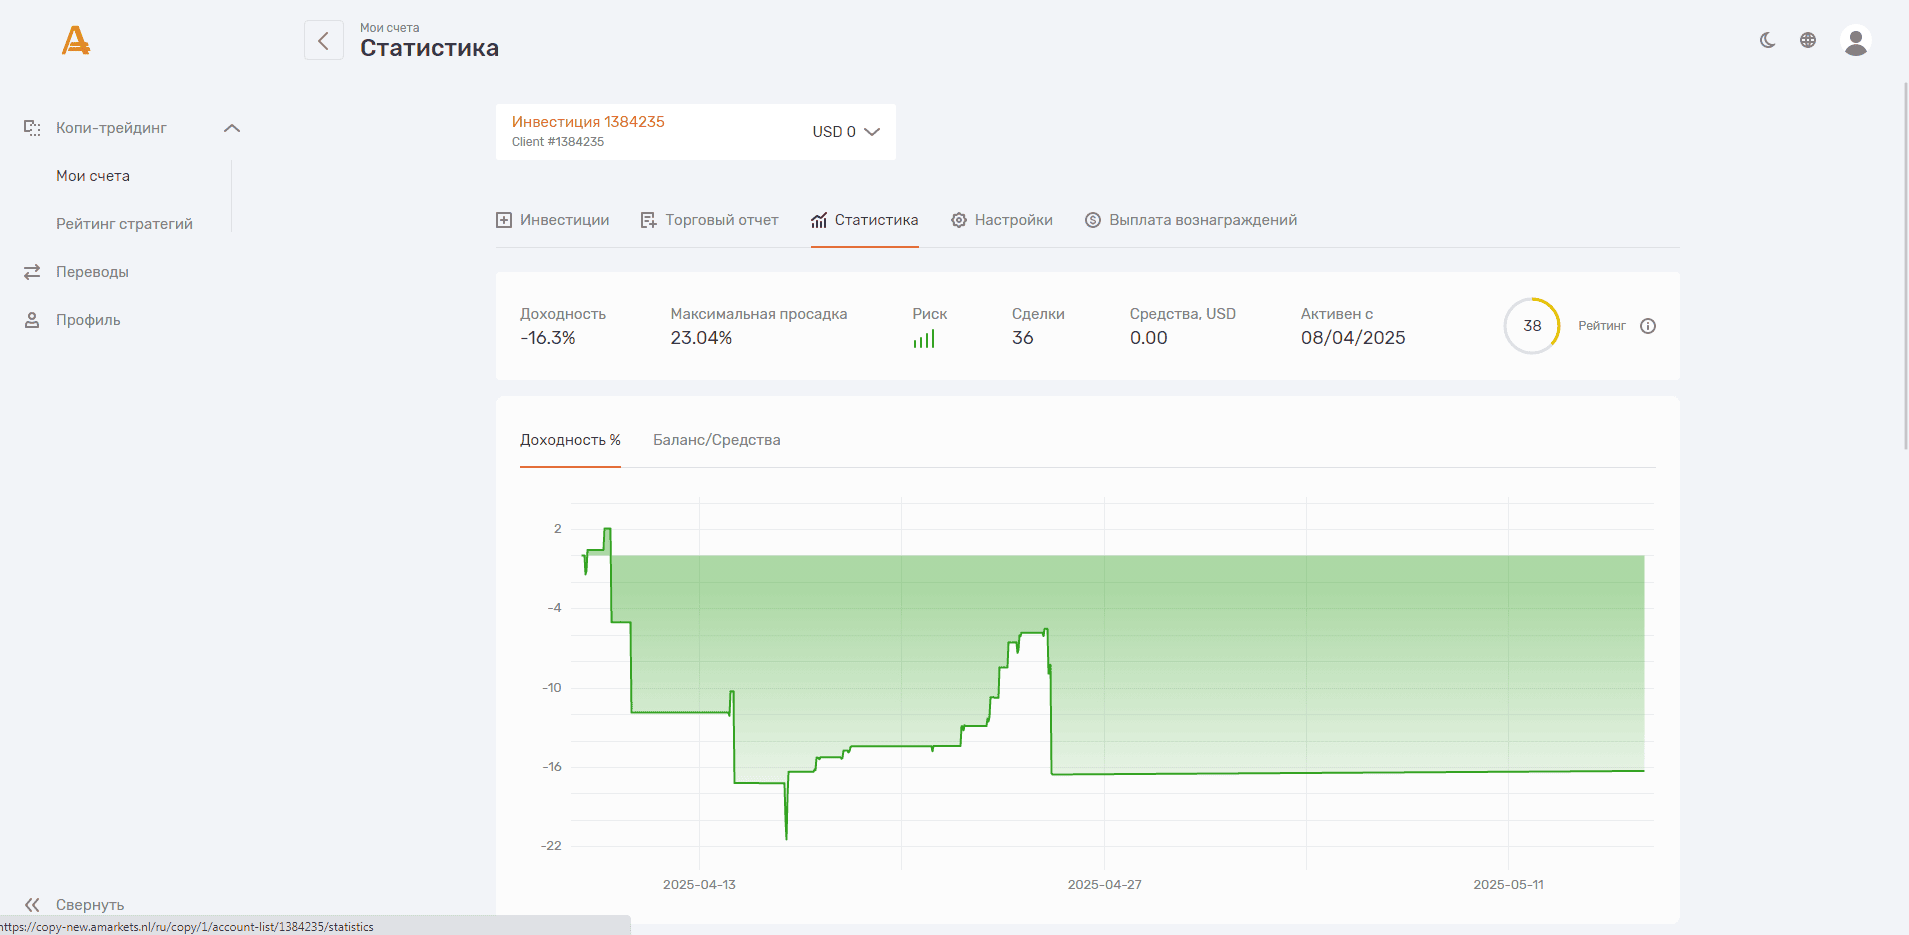Image resolution: width=1909 pixels, height=935 pixels.
Task: Collapse the Копи-трейдинг menu chevron
Action: [x=232, y=128]
